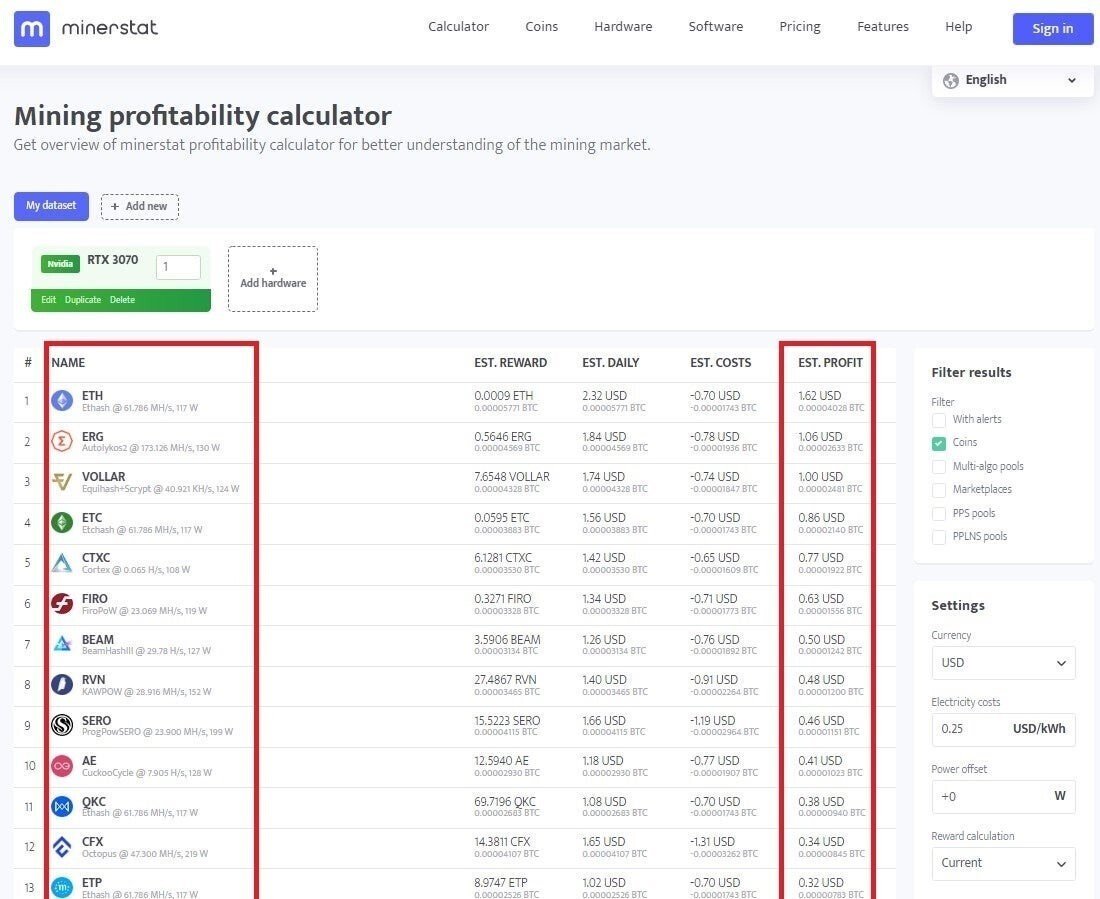Sort by the NAME column header
Screen dimensions: 1100x899
pyautogui.click(x=68, y=363)
